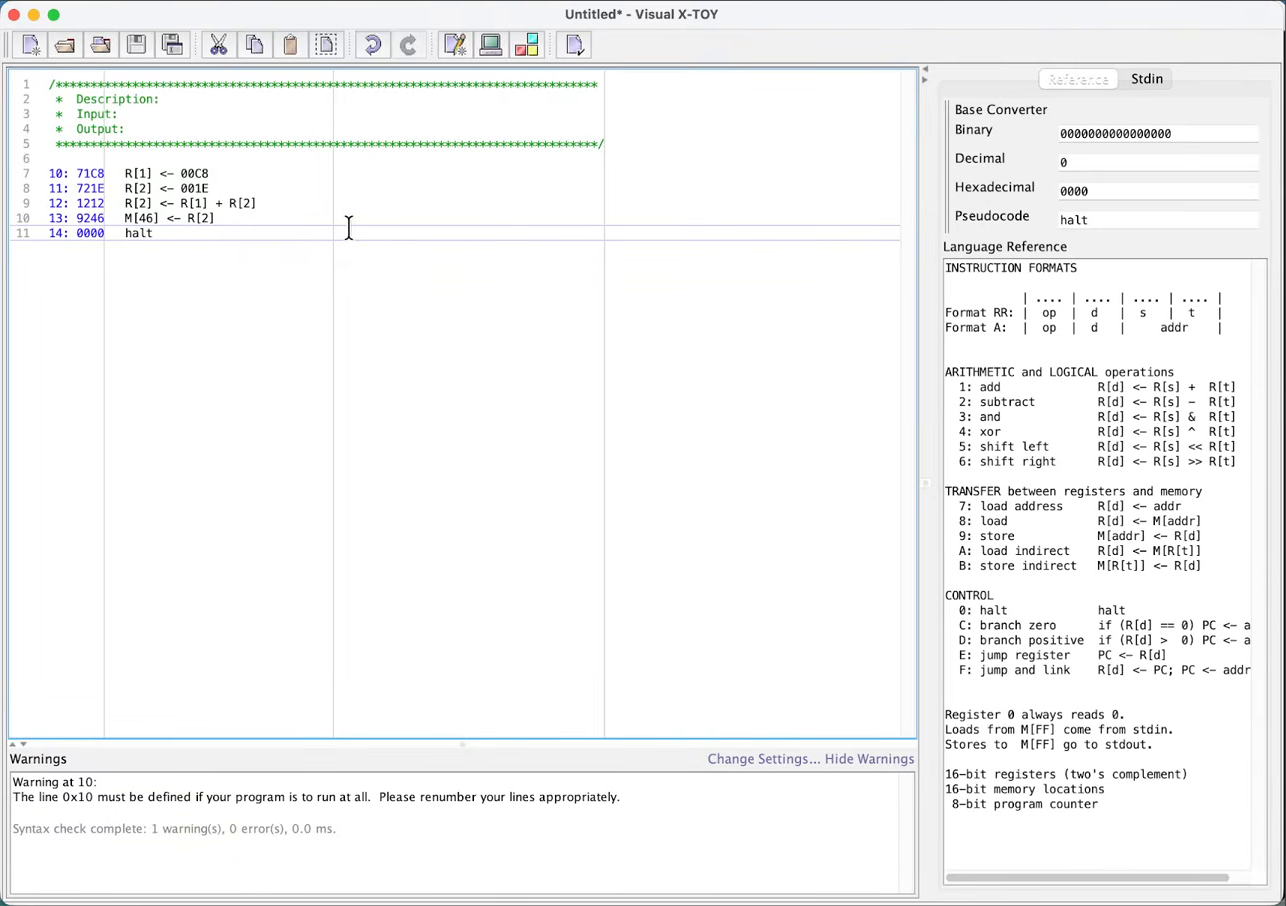Click the Save As double-floppy icon
The image size is (1286, 906).
pyautogui.click(x=173, y=45)
